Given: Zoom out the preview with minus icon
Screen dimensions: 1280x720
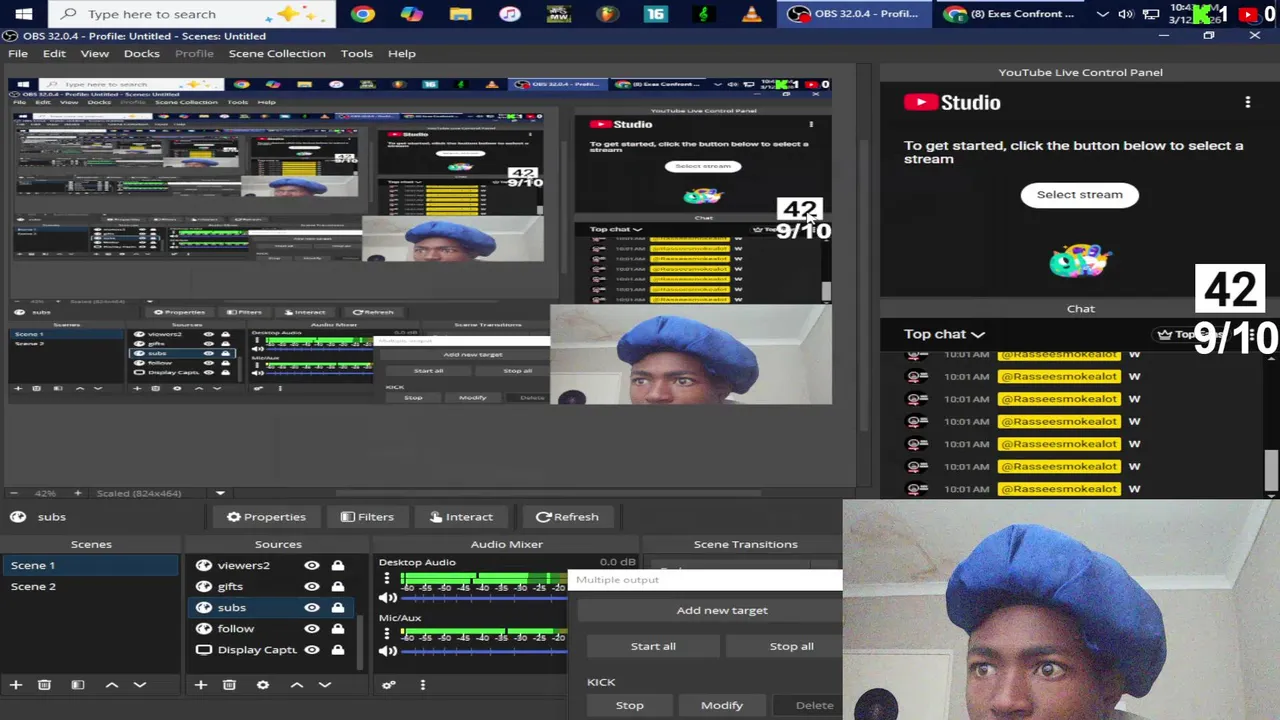Looking at the screenshot, I should click(13, 493).
